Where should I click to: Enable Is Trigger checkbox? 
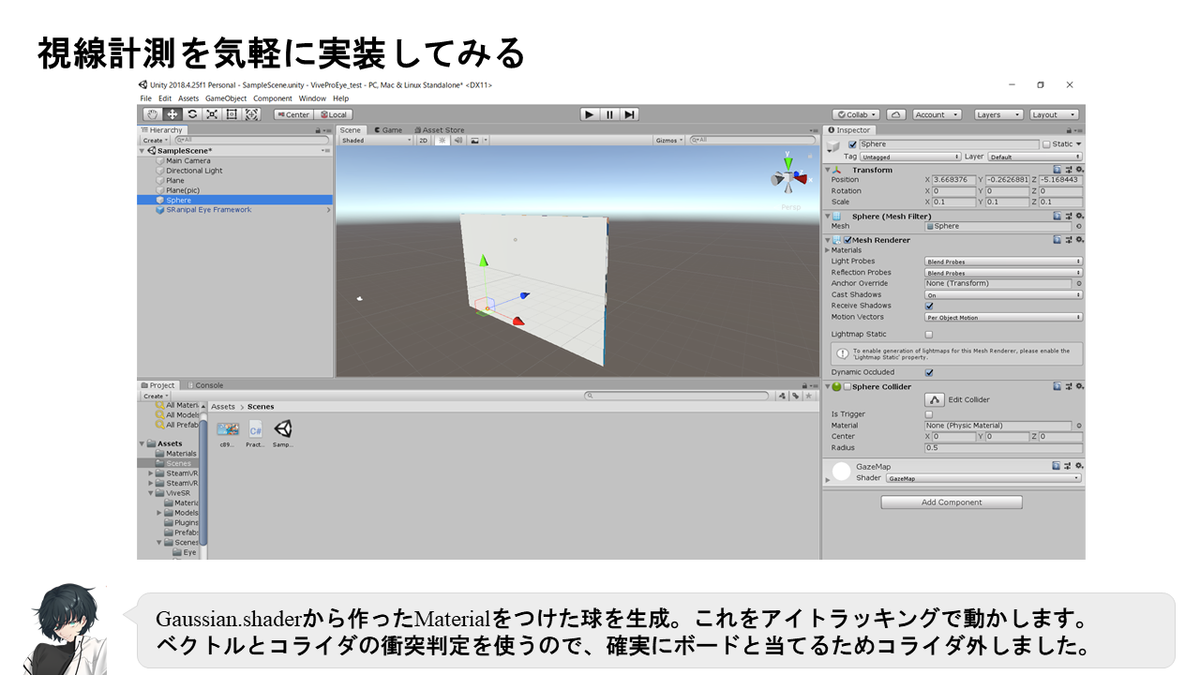coord(929,414)
